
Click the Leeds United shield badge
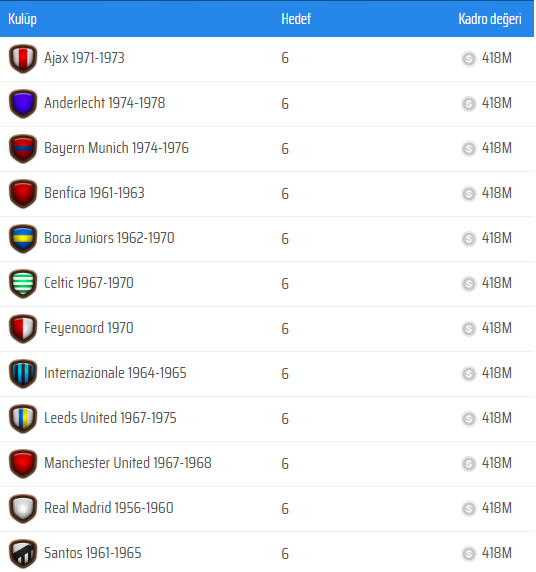(x=23, y=418)
